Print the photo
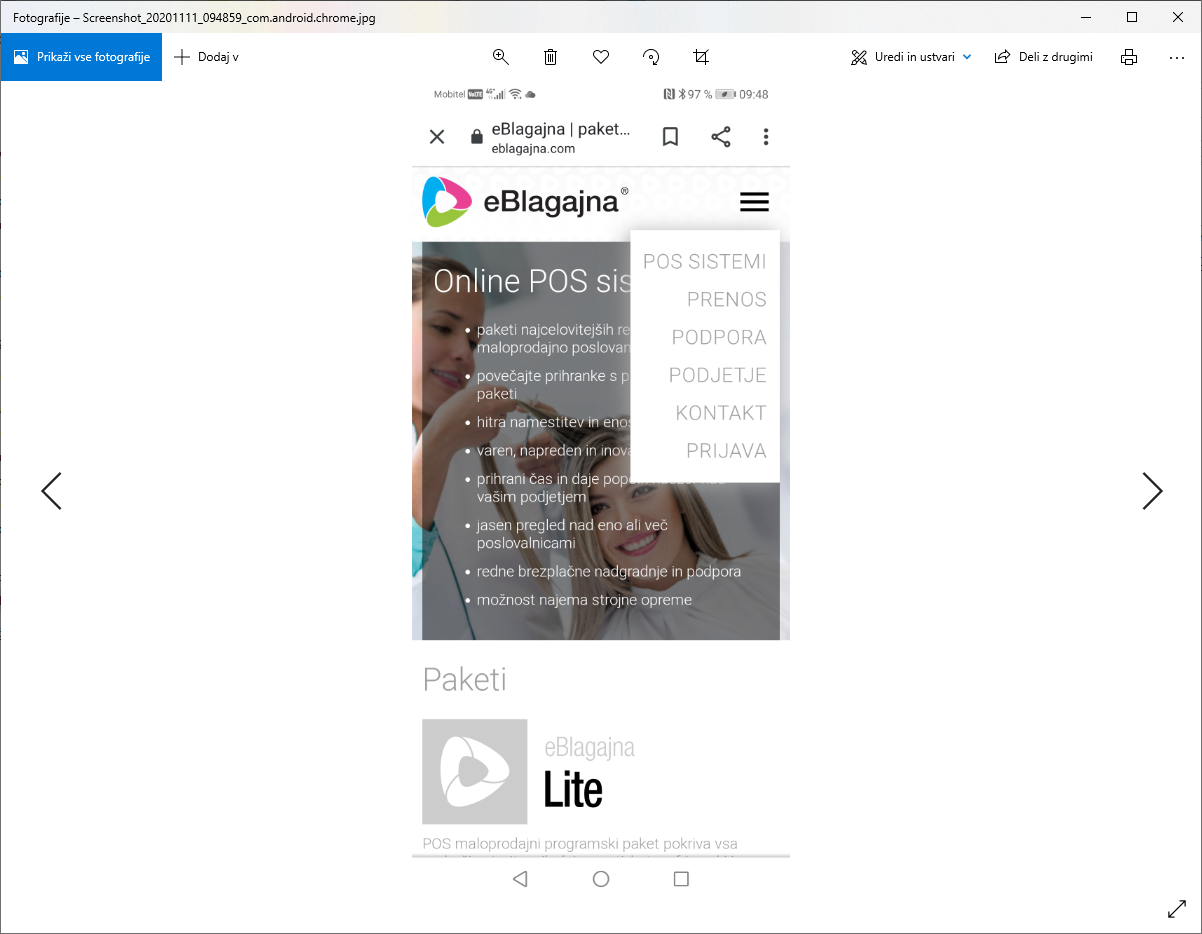 (x=1129, y=57)
